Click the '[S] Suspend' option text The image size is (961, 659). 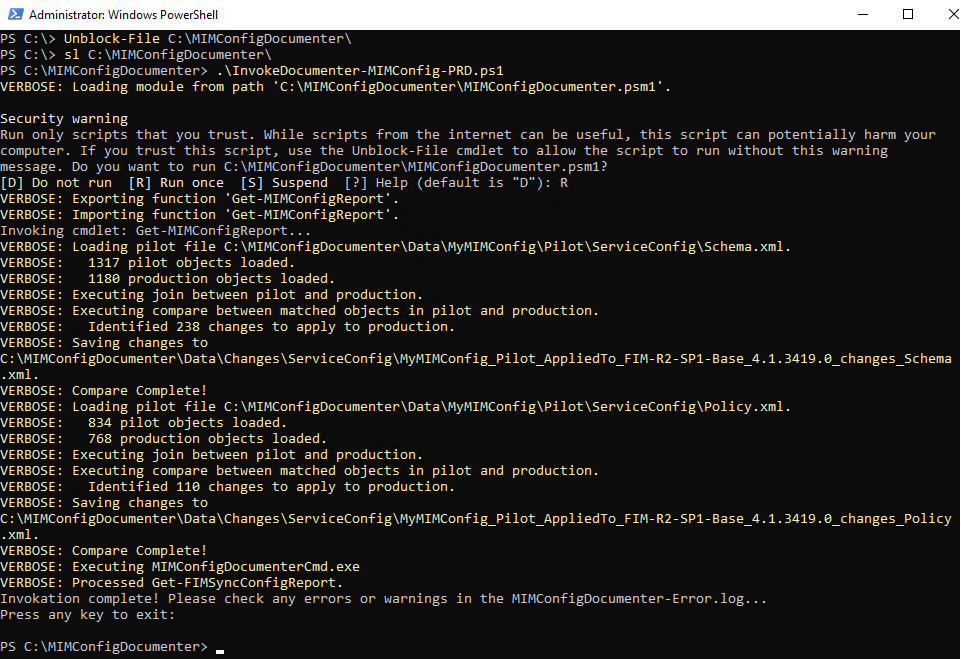284,183
